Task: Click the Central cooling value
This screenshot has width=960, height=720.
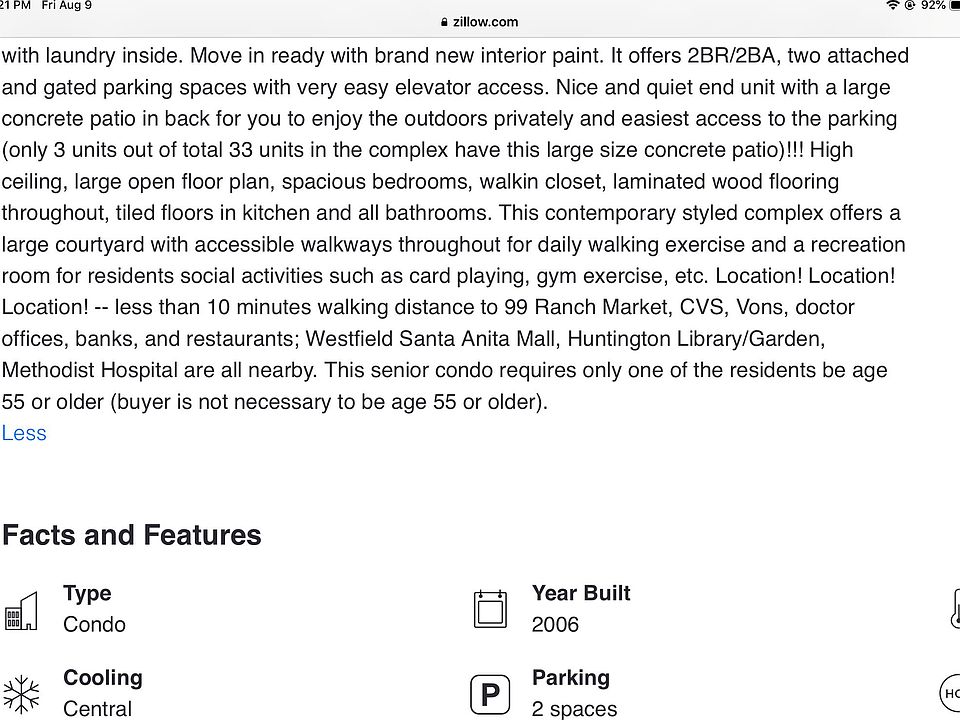Action: click(x=97, y=708)
